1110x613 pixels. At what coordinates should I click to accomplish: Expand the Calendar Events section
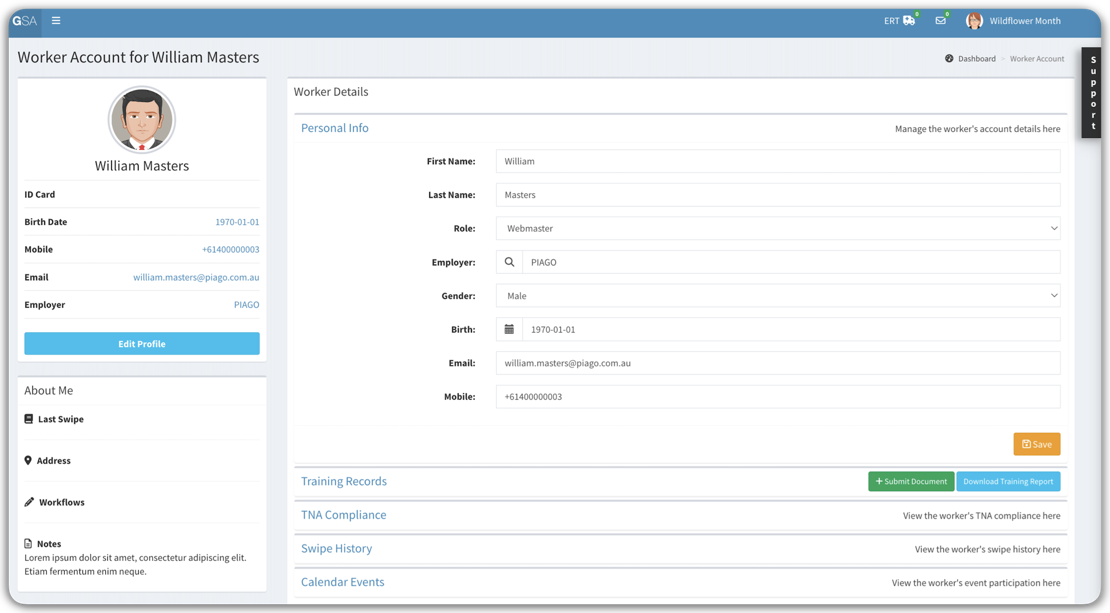(343, 582)
